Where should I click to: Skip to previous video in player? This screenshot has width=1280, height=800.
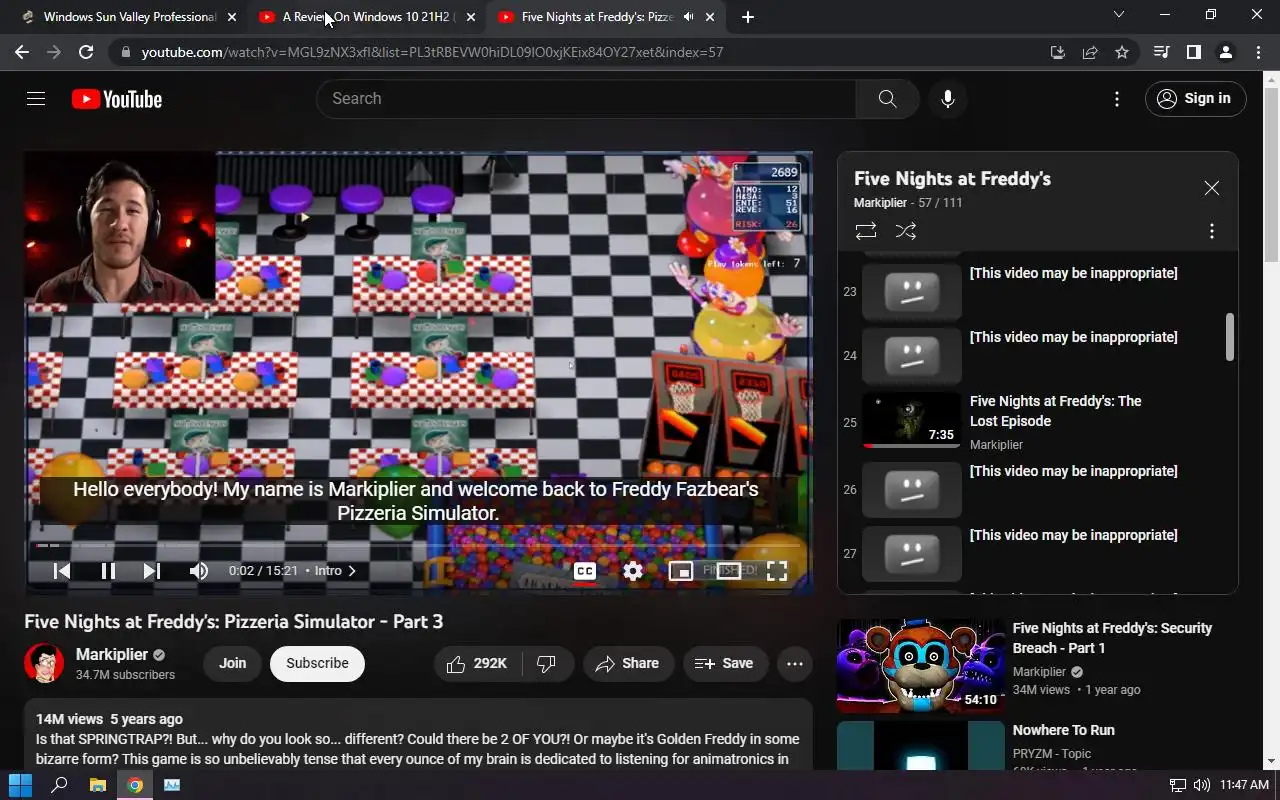62,571
